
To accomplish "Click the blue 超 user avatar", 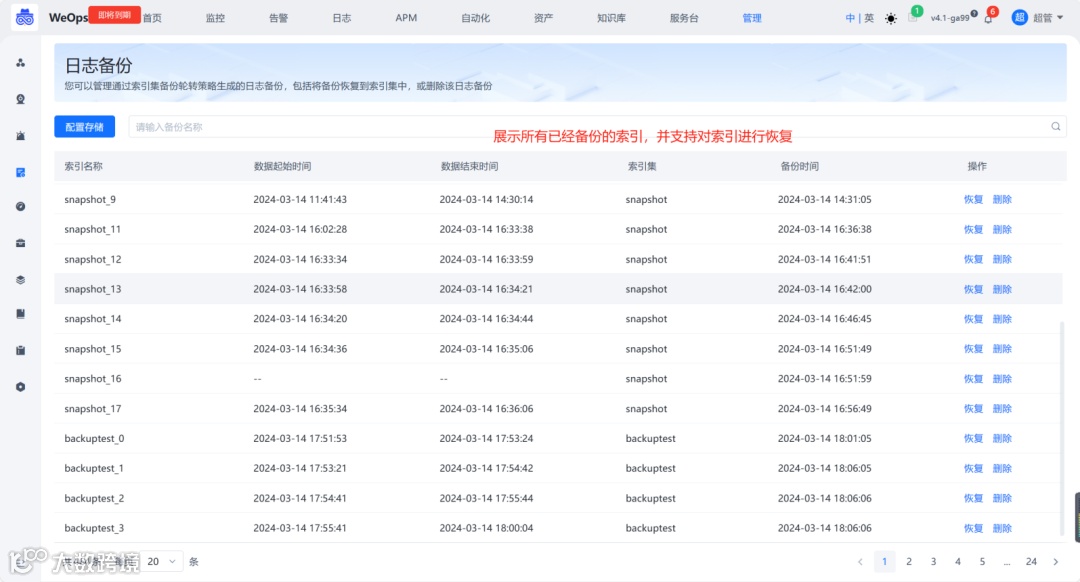I will pos(1019,18).
